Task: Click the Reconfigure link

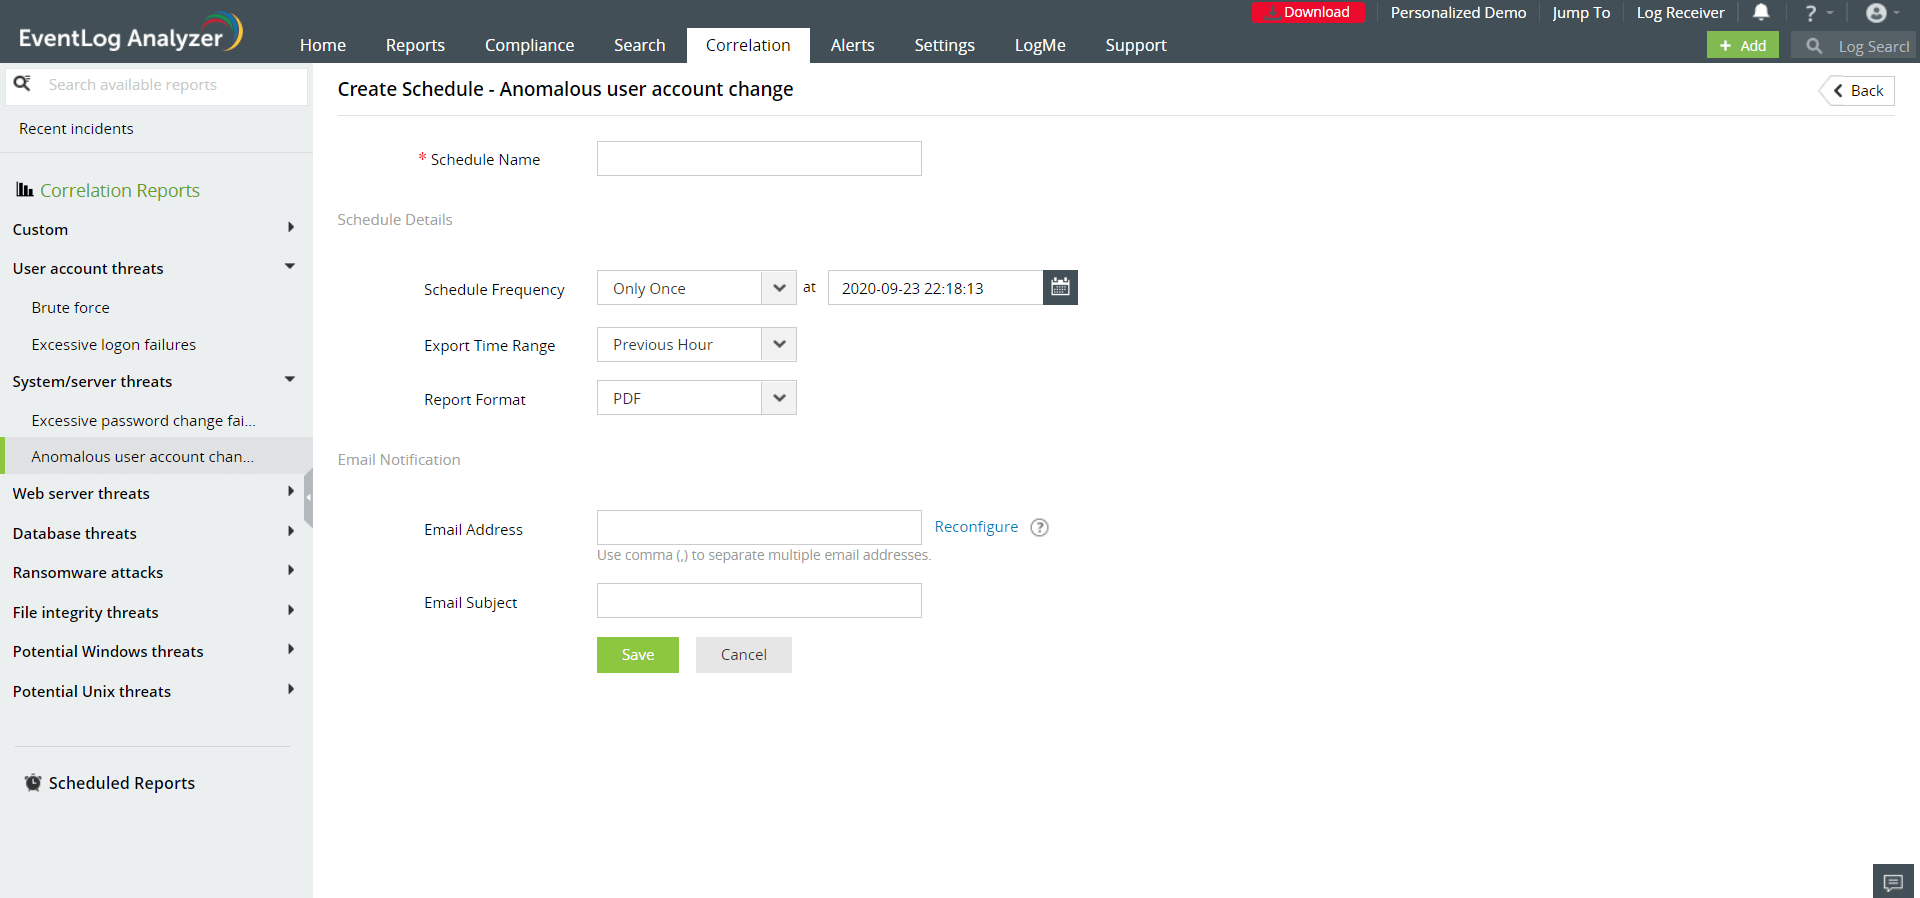Action: [x=976, y=527]
